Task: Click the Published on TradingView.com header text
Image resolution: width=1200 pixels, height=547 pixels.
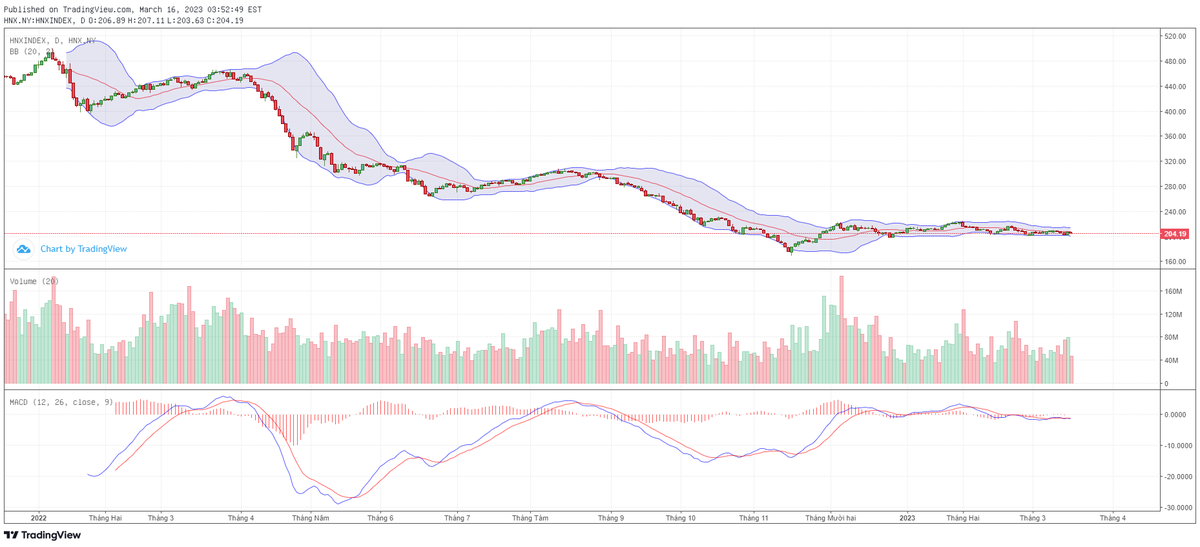Action: (x=133, y=8)
